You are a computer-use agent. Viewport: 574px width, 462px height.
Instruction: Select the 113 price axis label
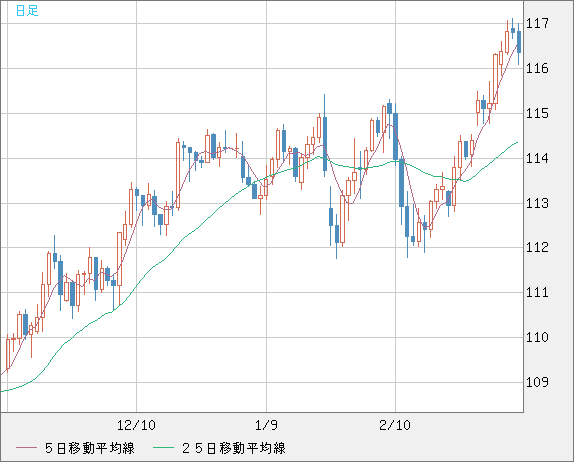pos(537,203)
